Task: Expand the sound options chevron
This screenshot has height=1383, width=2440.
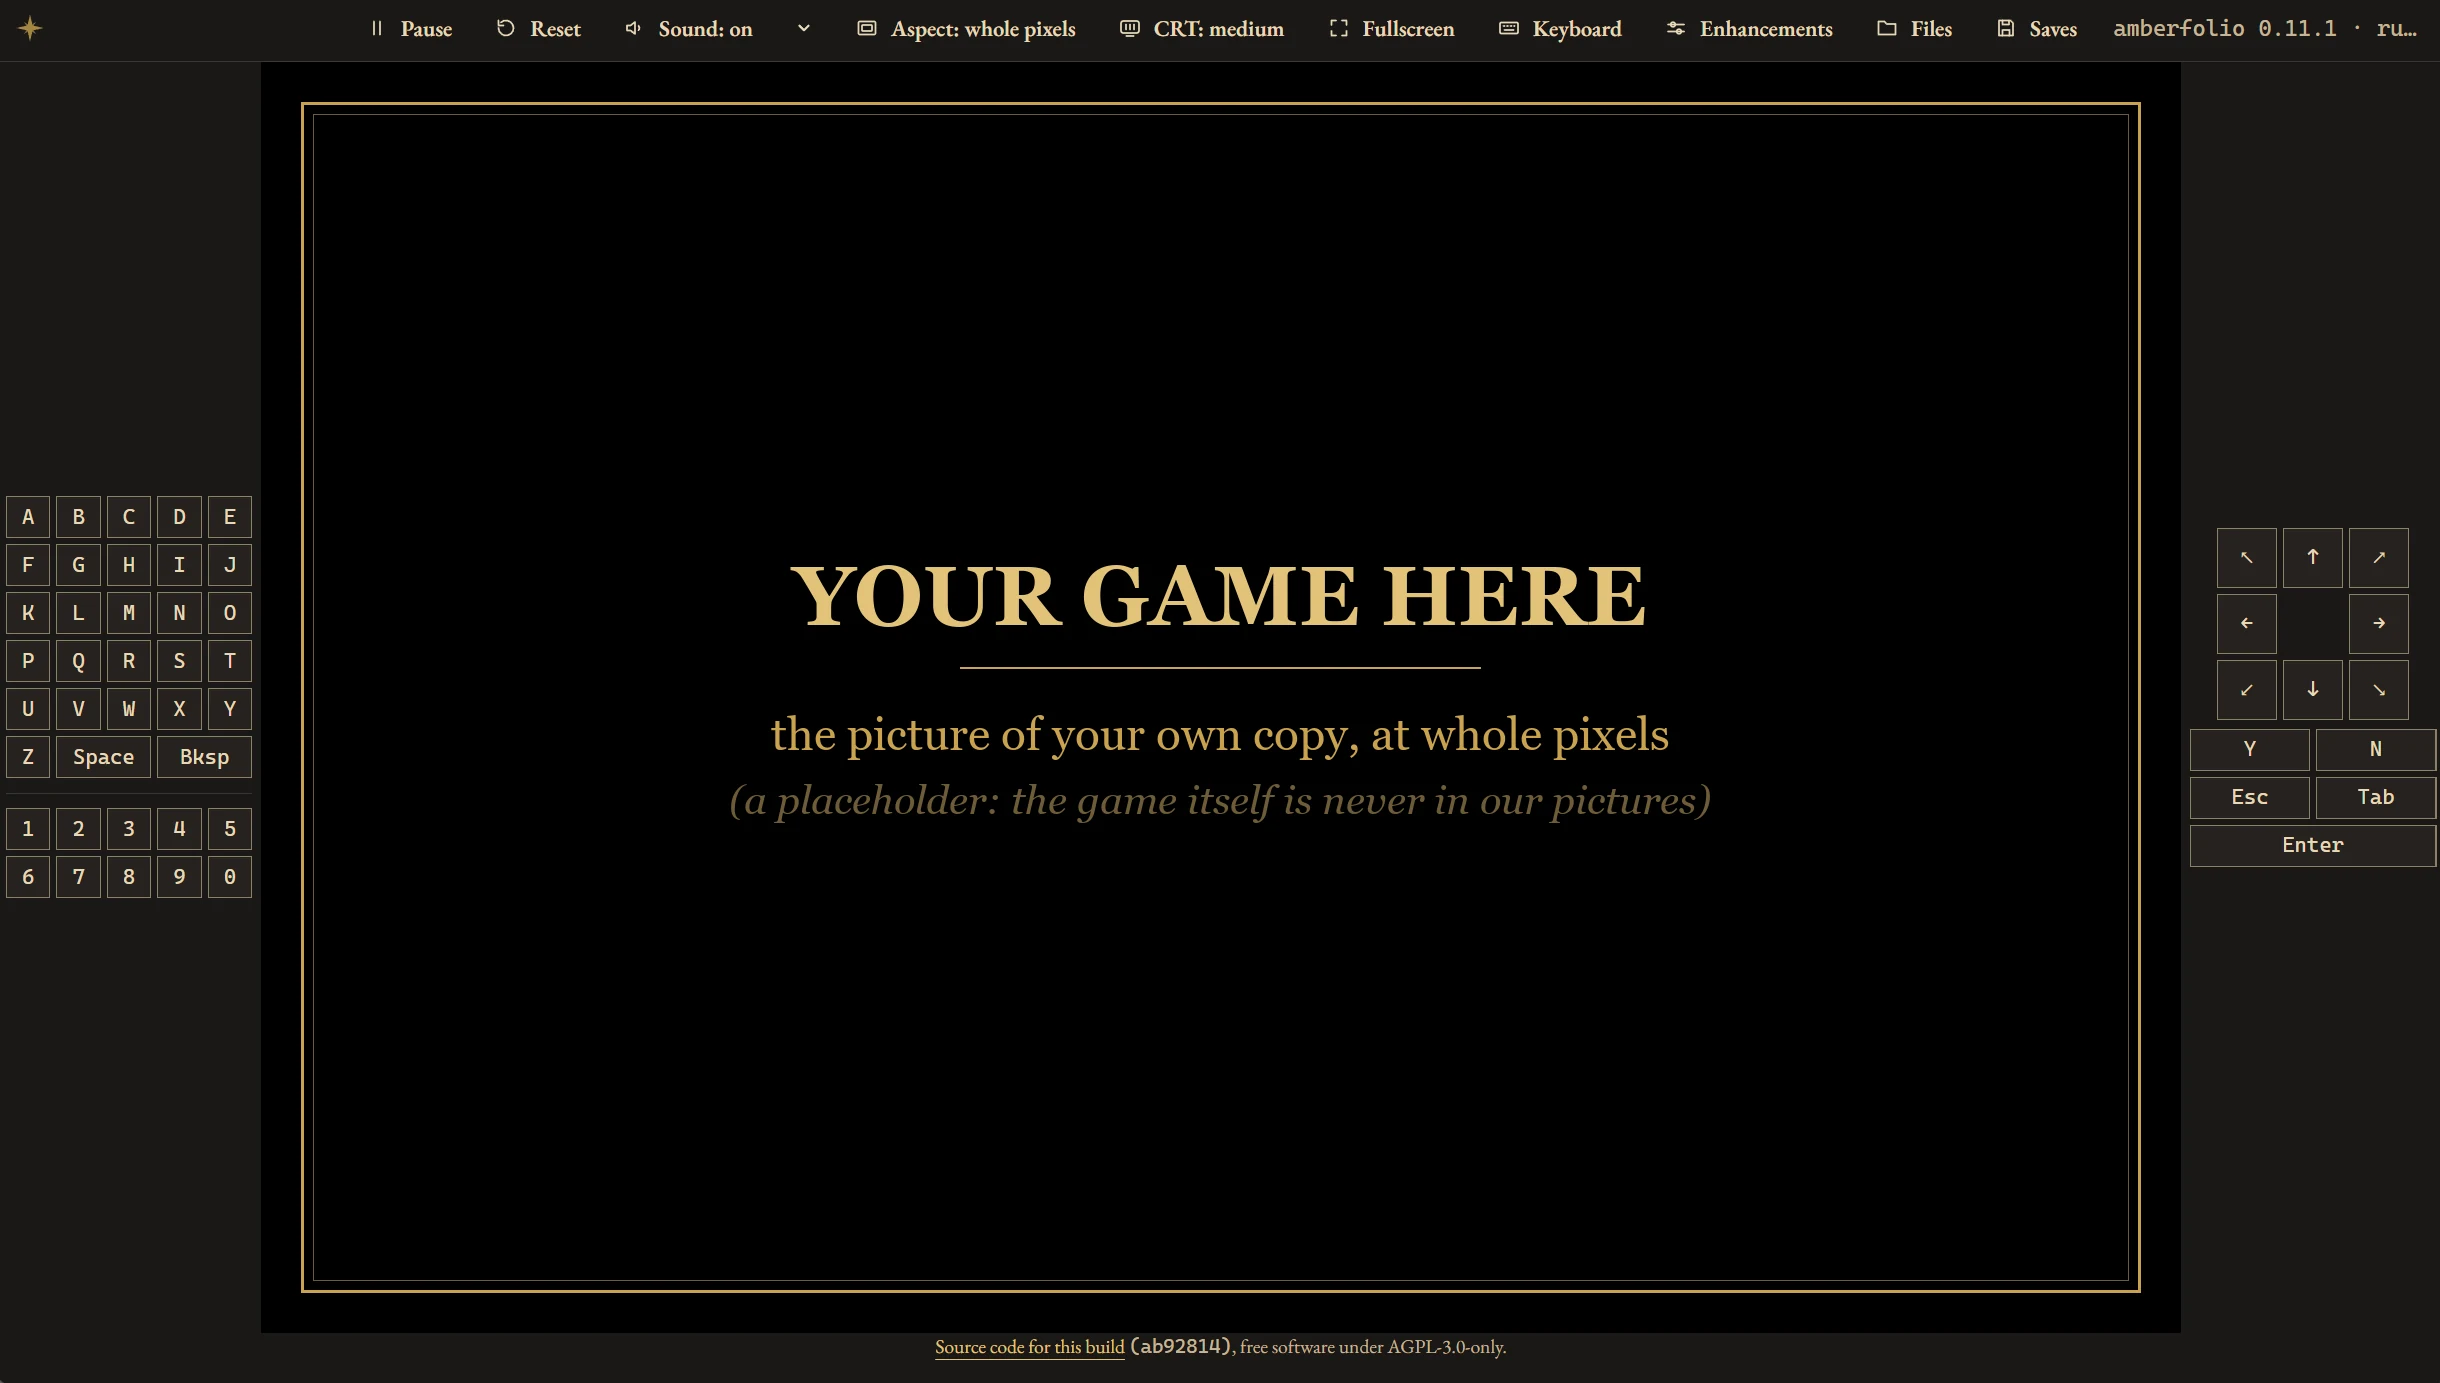Action: (803, 29)
